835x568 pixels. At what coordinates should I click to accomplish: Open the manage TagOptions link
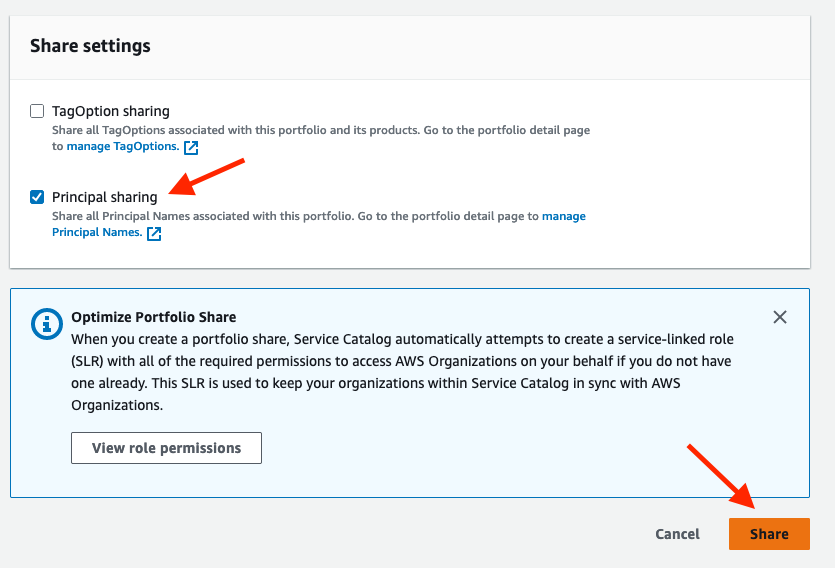122,146
